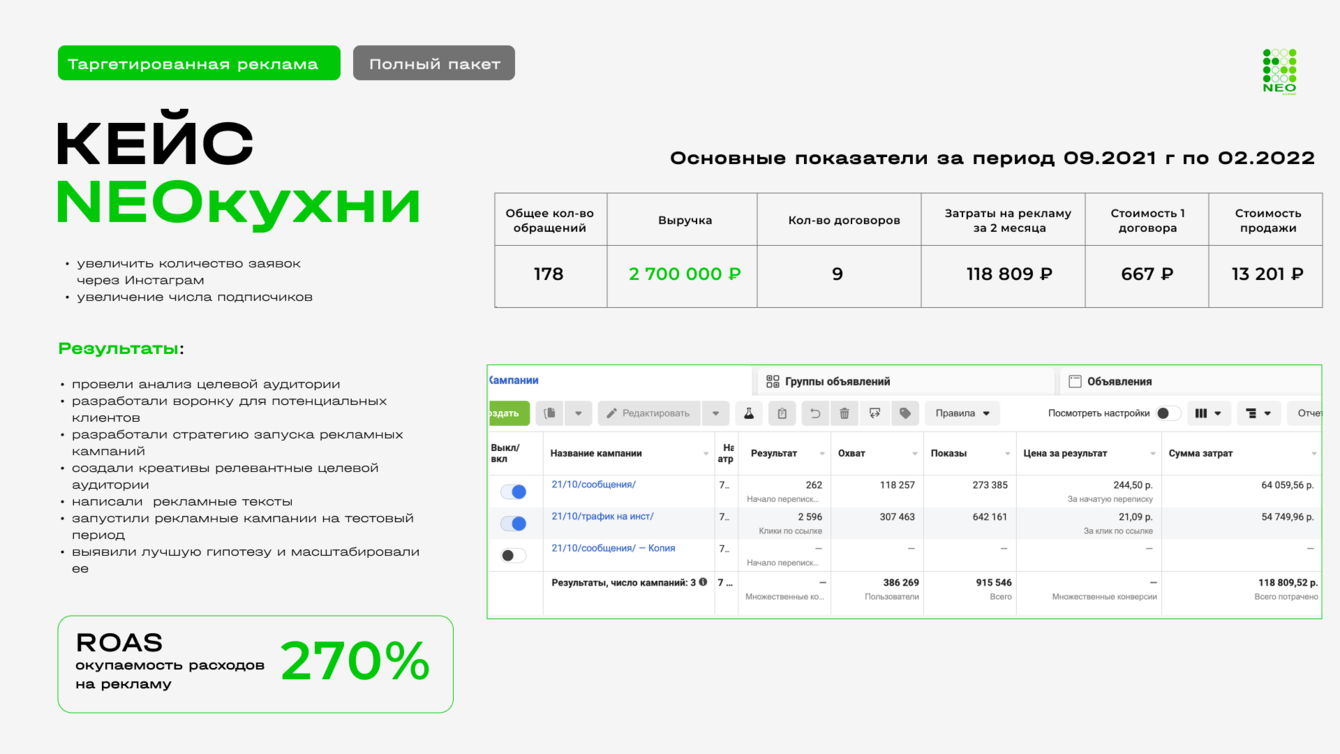
Task: Click the Таргетированная реклама green tag
Action: click(199, 63)
